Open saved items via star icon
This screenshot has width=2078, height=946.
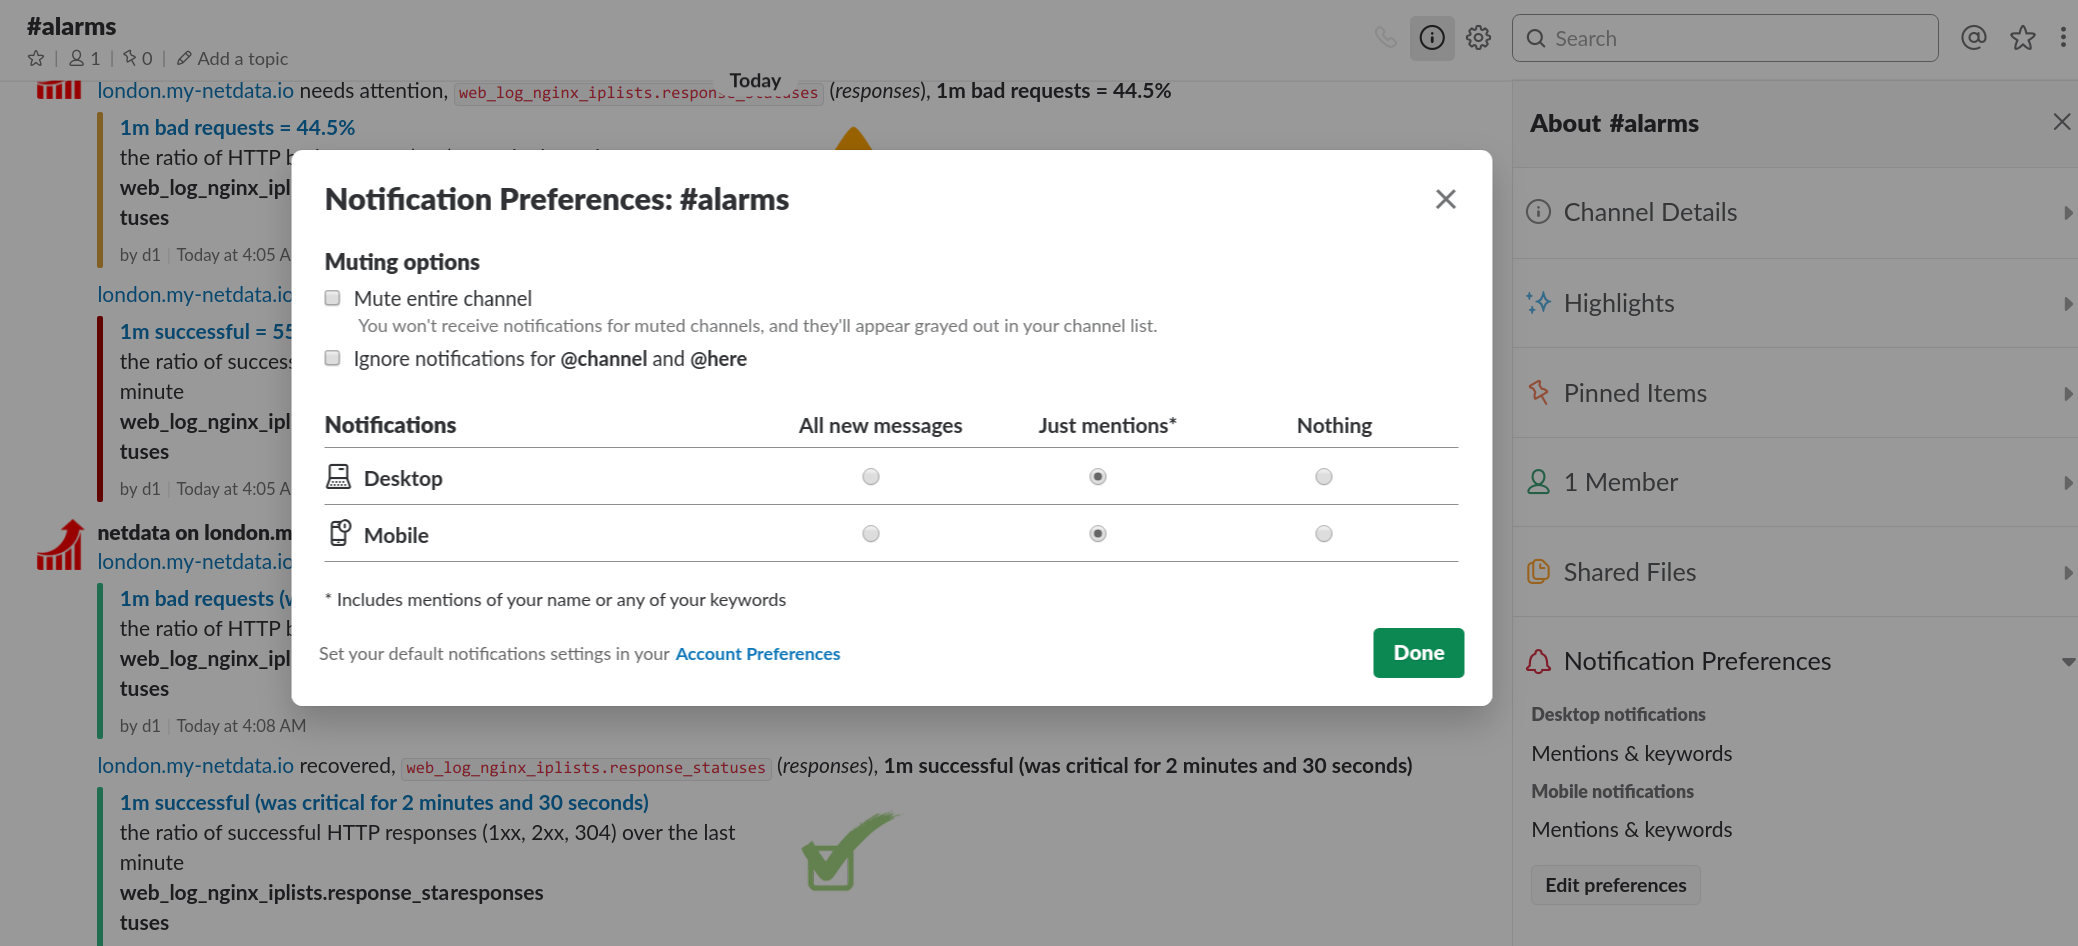2022,37
